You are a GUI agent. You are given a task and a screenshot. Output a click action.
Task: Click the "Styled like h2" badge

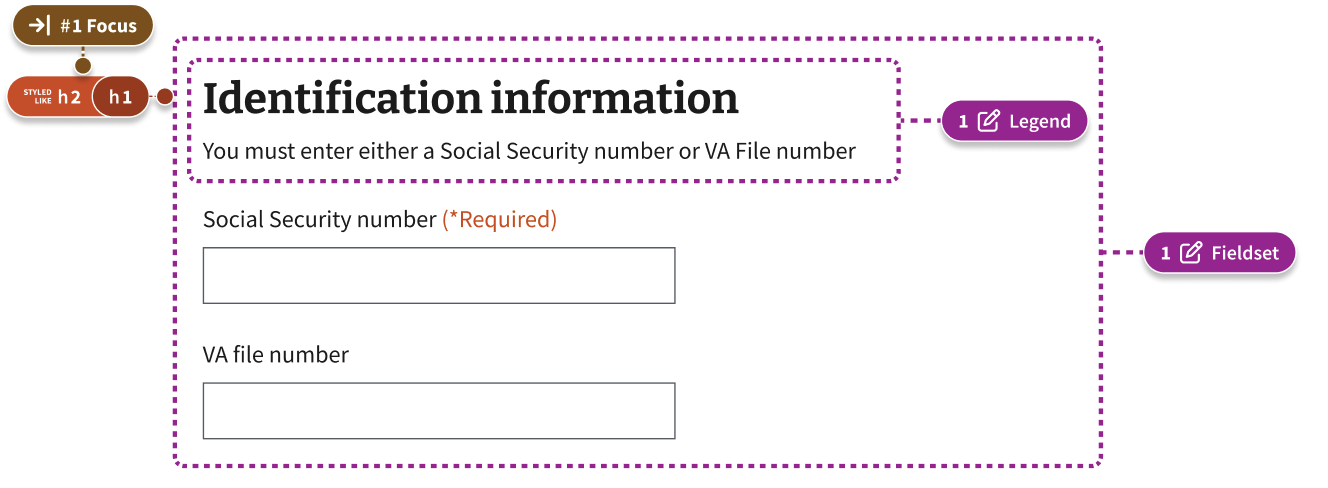(x=51, y=97)
